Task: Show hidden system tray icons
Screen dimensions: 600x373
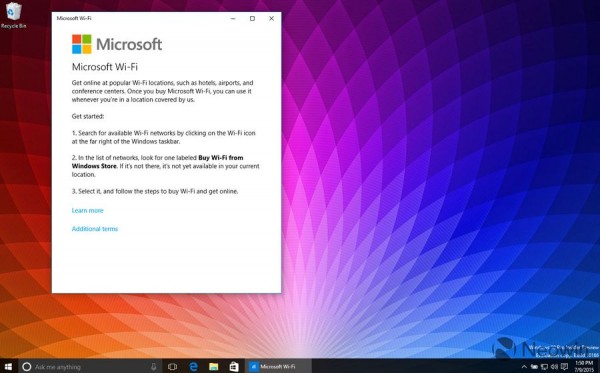Action: [524, 367]
